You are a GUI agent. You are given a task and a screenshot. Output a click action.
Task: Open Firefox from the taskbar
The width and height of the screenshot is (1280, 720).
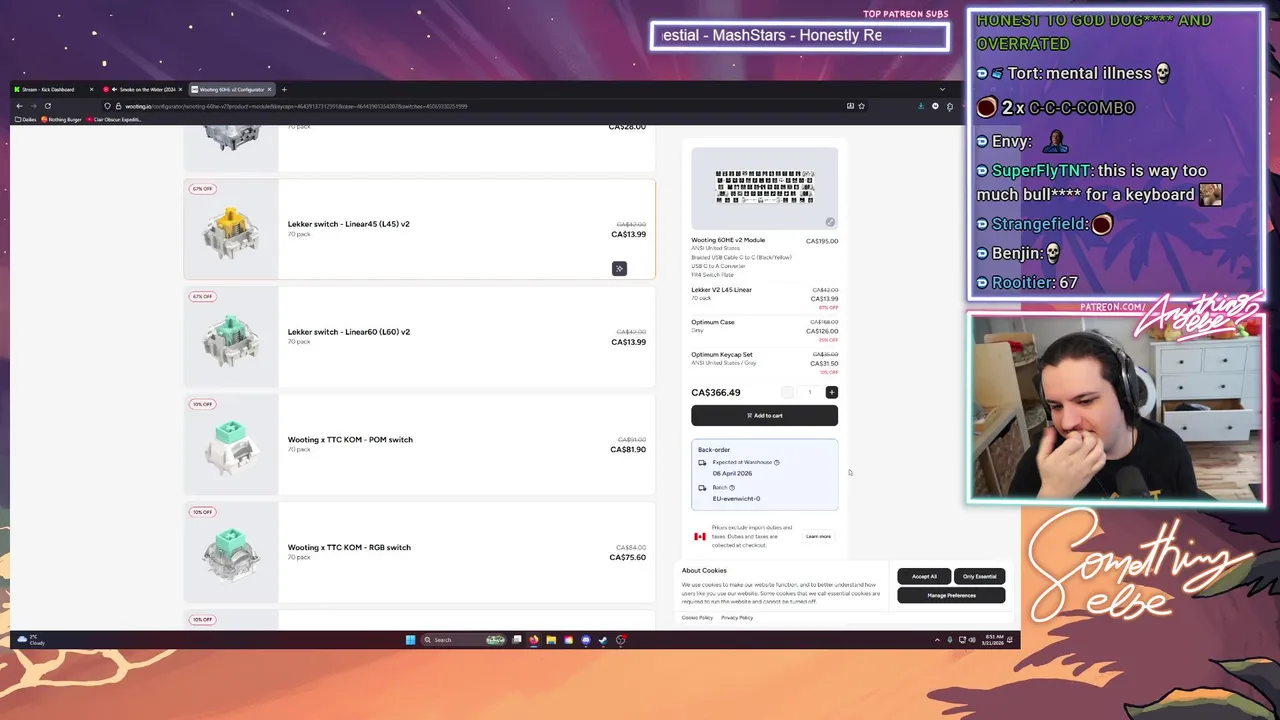click(534, 640)
